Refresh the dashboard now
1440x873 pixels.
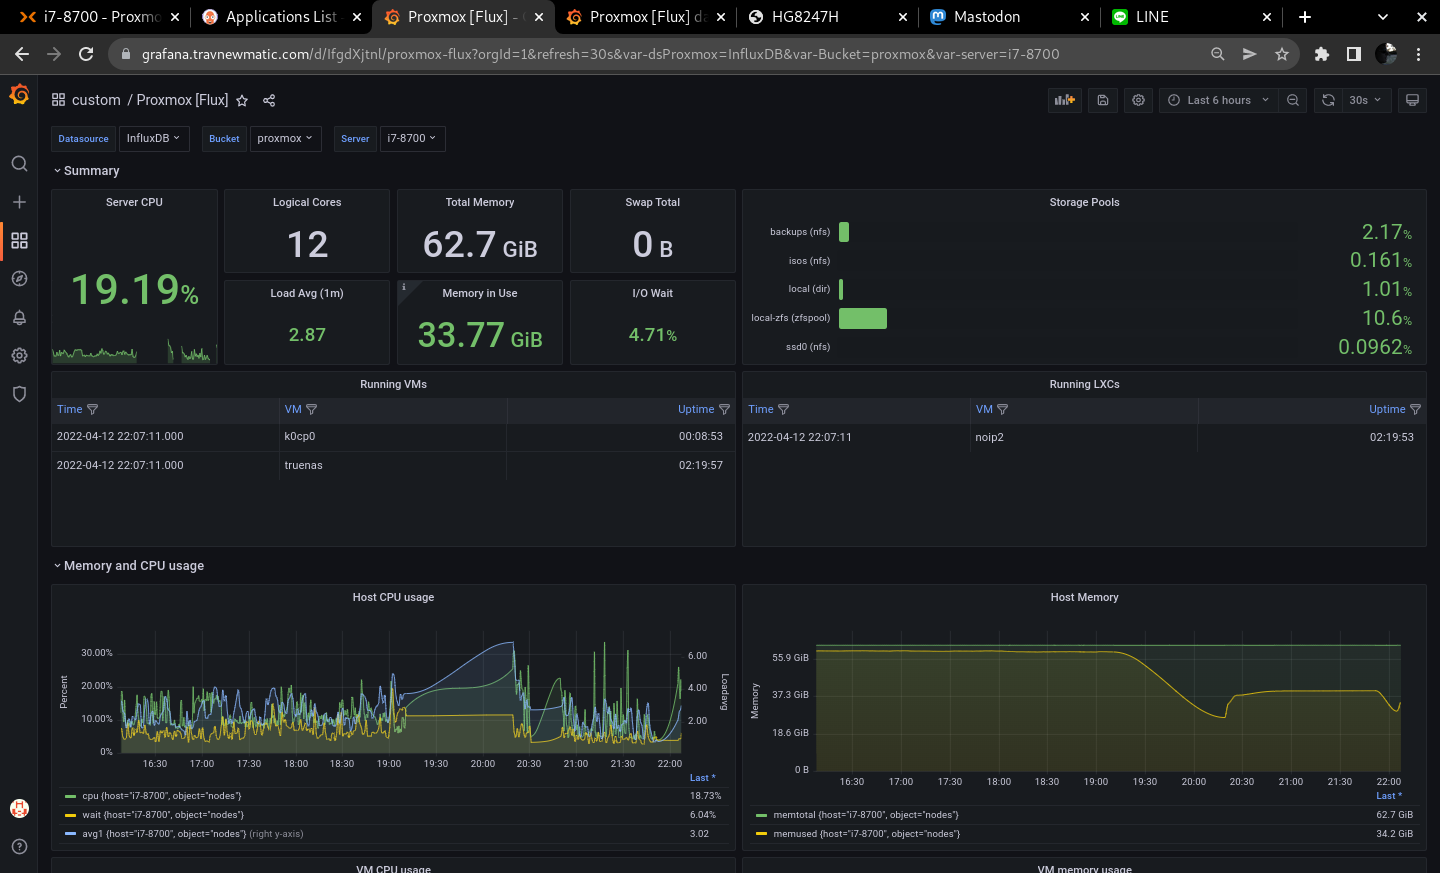pos(1328,100)
